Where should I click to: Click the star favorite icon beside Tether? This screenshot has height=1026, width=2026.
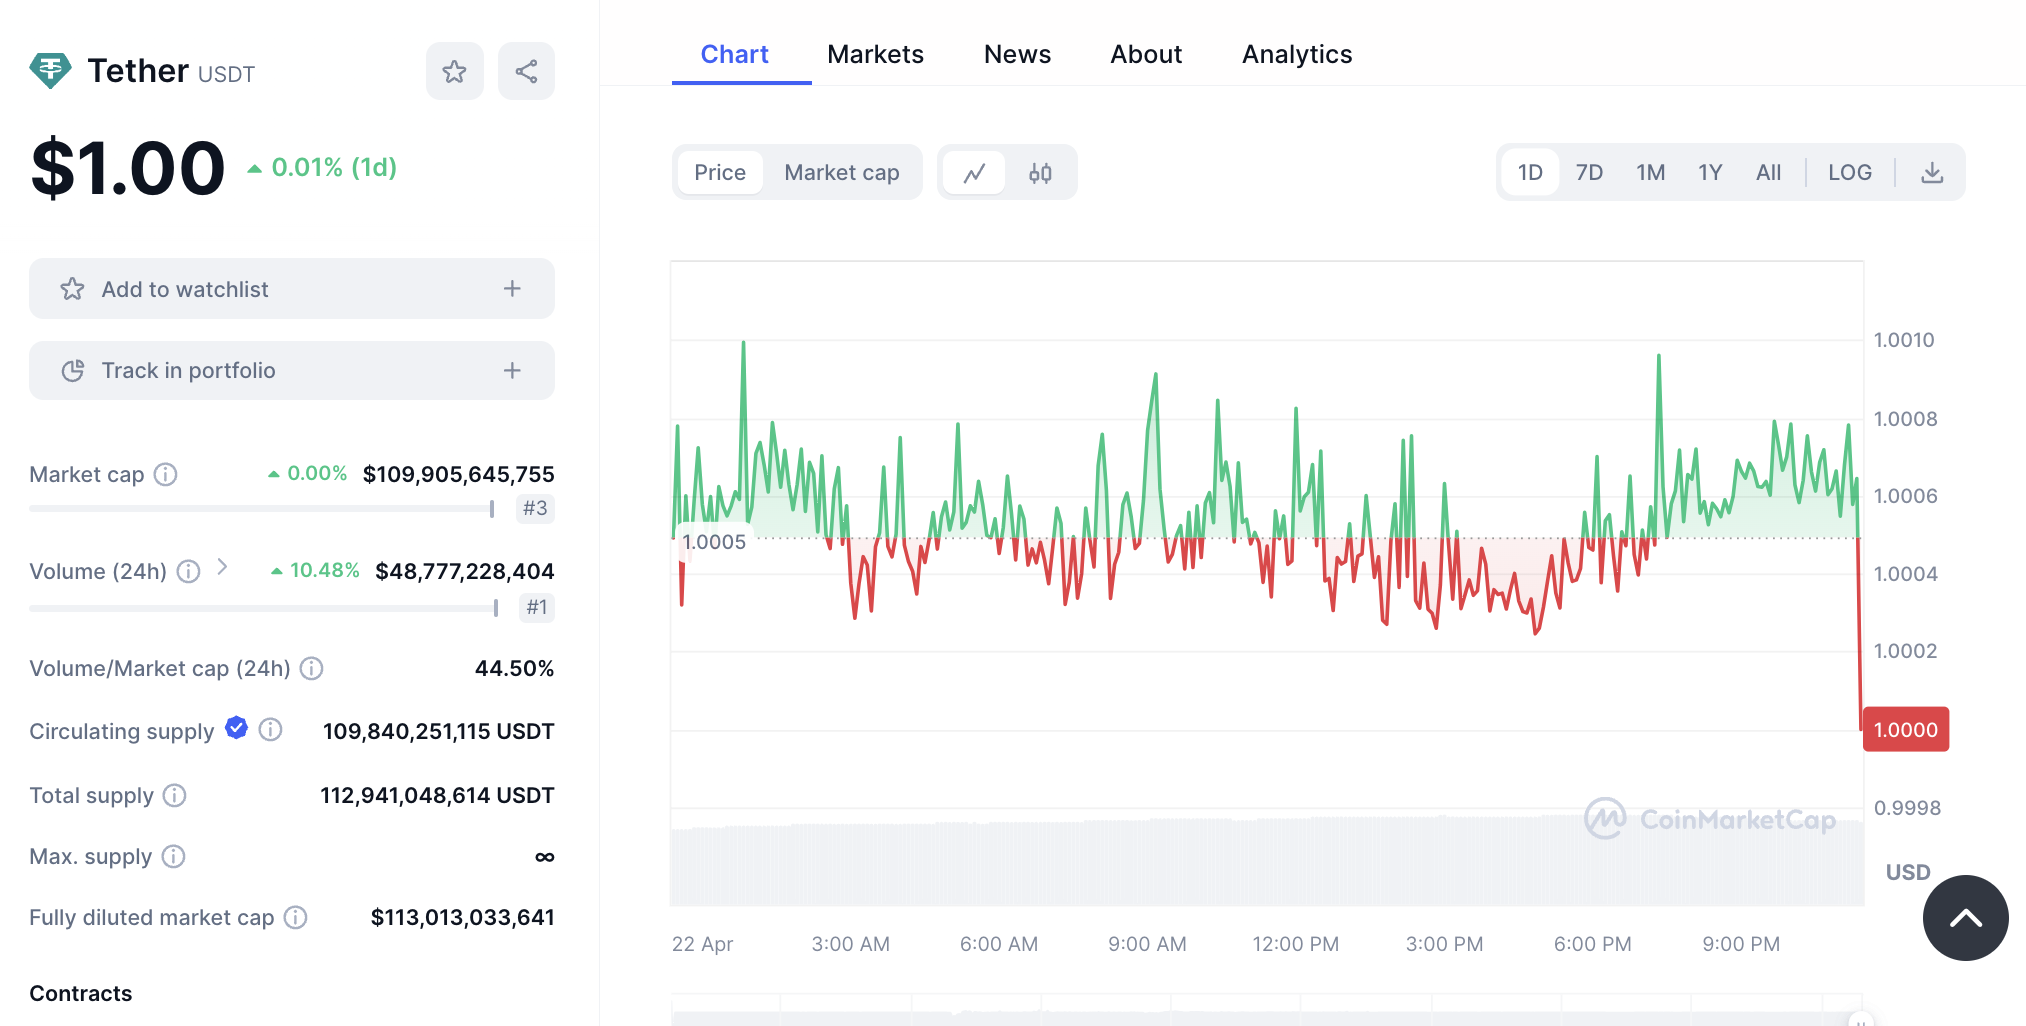[454, 71]
